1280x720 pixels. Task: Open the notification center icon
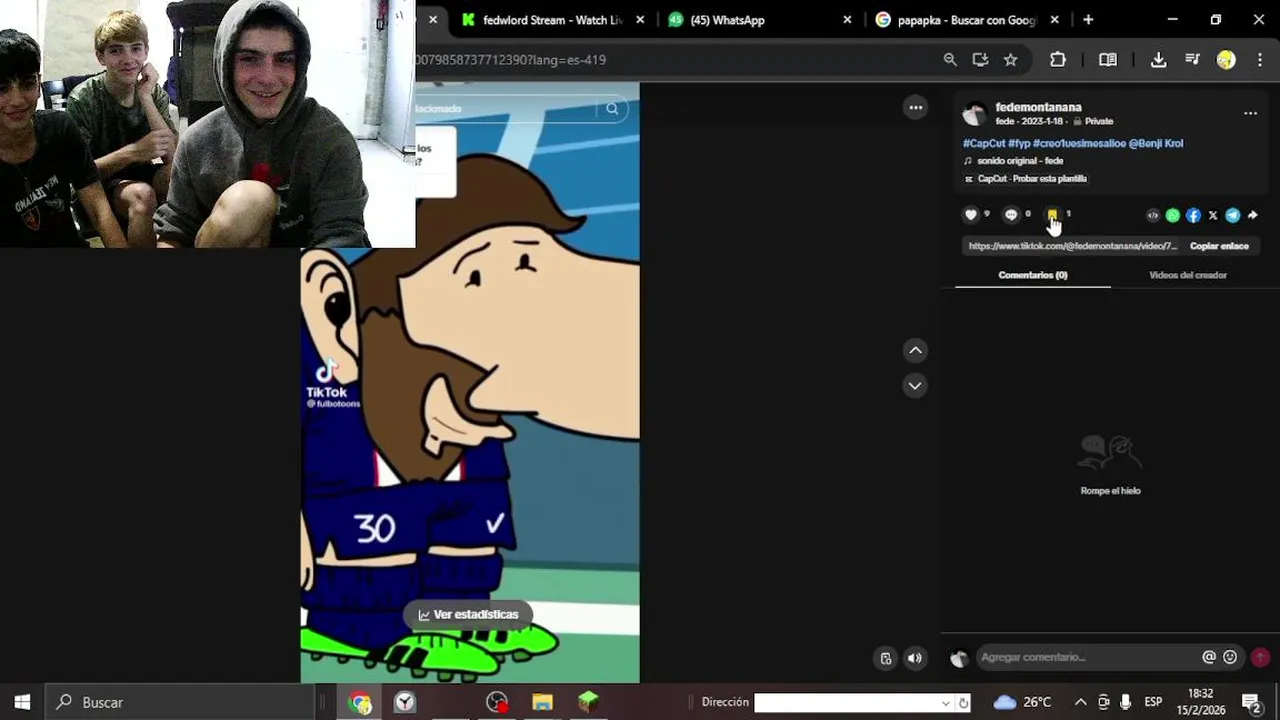pyautogui.click(x=1251, y=702)
